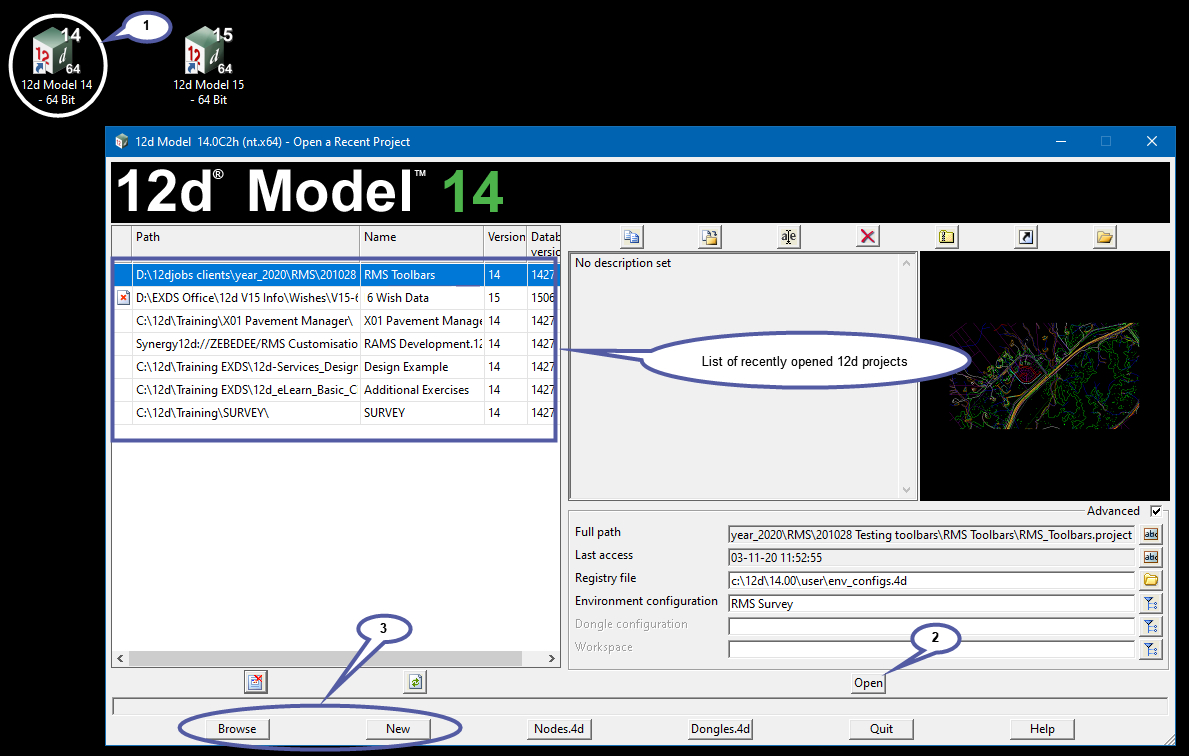The height and width of the screenshot is (756, 1189).
Task: Click the red X delete project icon
Action: [867, 237]
